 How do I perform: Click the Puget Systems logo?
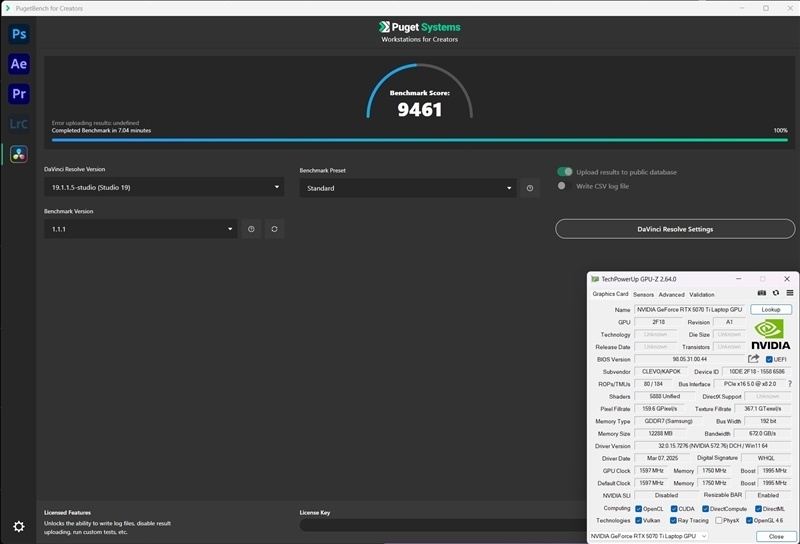click(419, 27)
